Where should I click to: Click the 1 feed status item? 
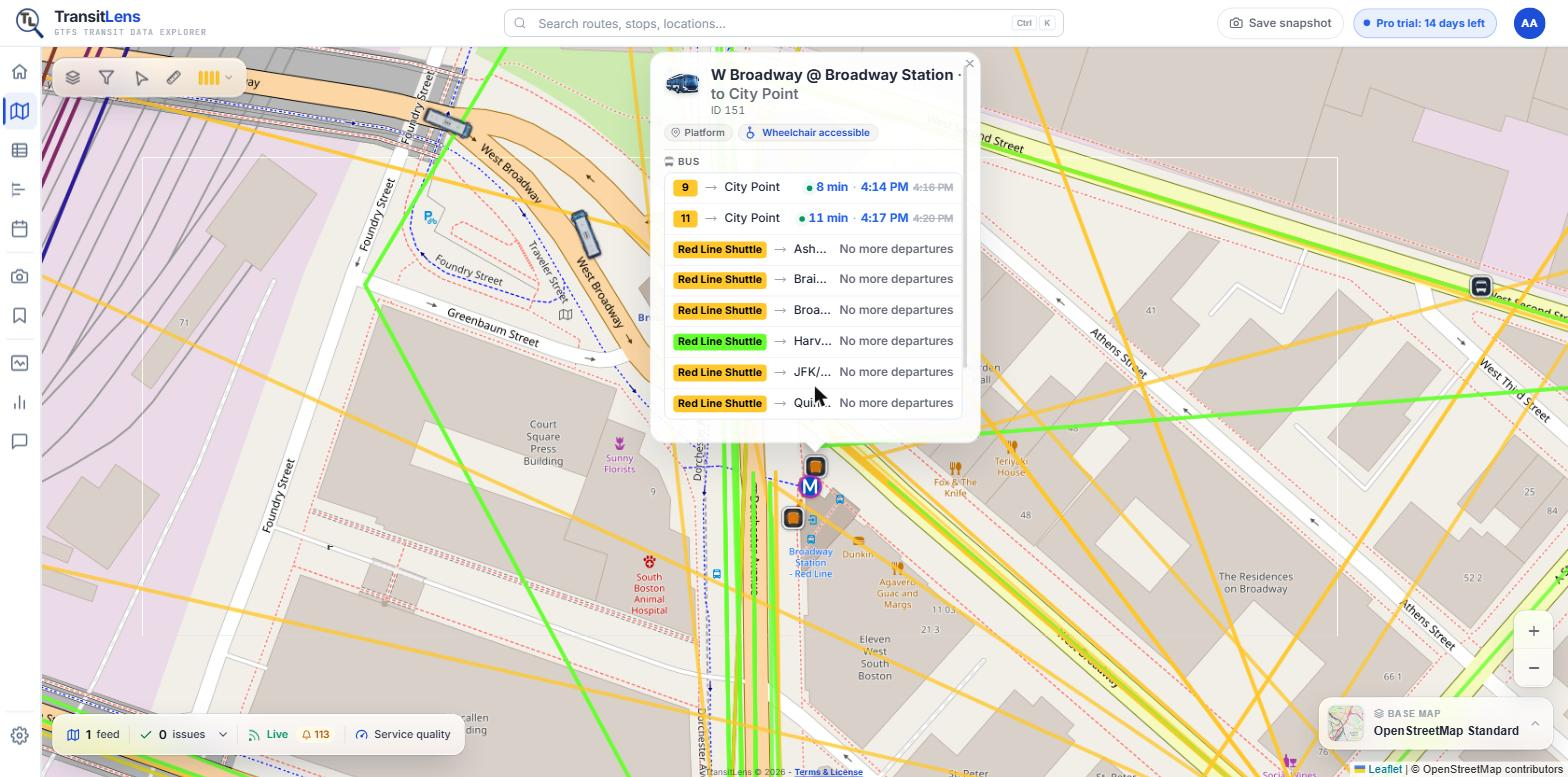93,735
